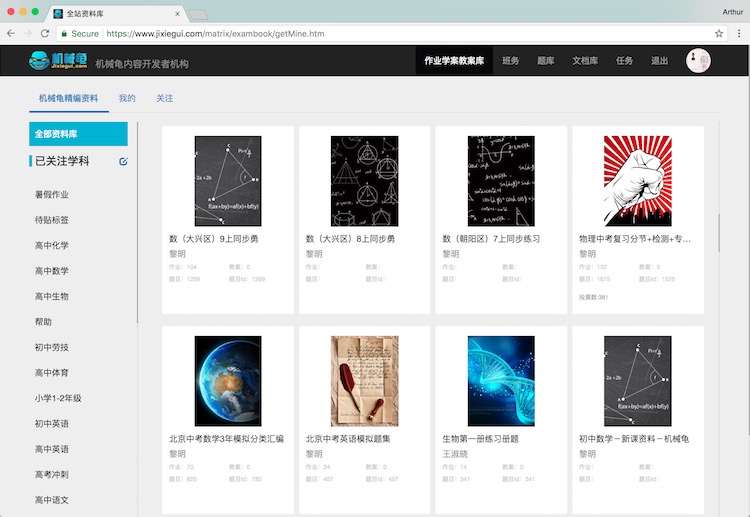Image resolution: width=750 pixels, height=517 pixels.
Task: Go back with the browser back arrow
Action: tap(10, 33)
